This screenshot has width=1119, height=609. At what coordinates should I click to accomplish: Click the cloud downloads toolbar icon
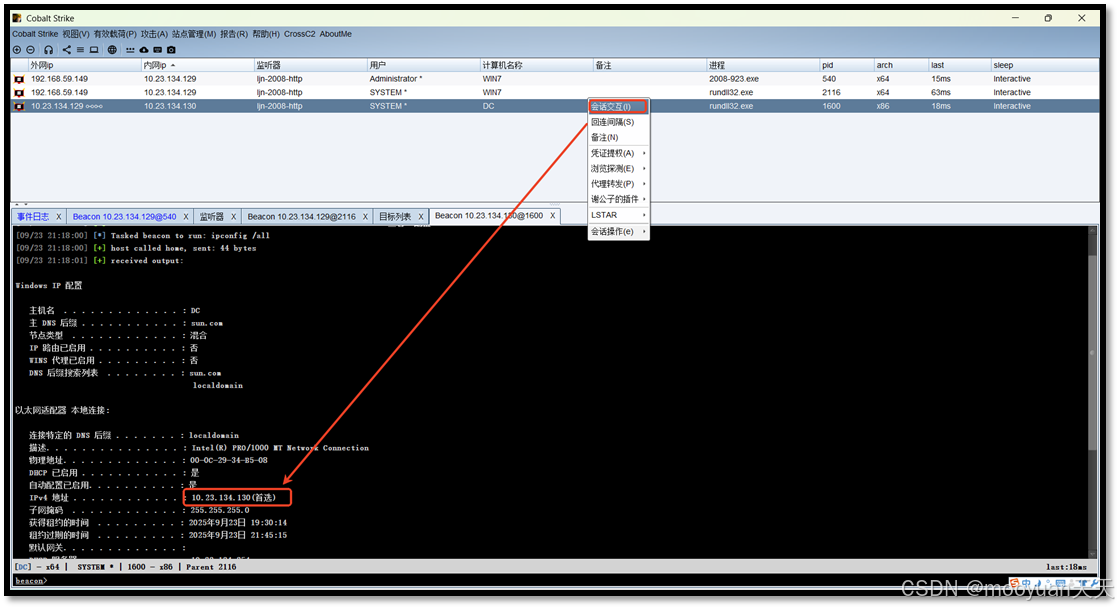(x=143, y=50)
